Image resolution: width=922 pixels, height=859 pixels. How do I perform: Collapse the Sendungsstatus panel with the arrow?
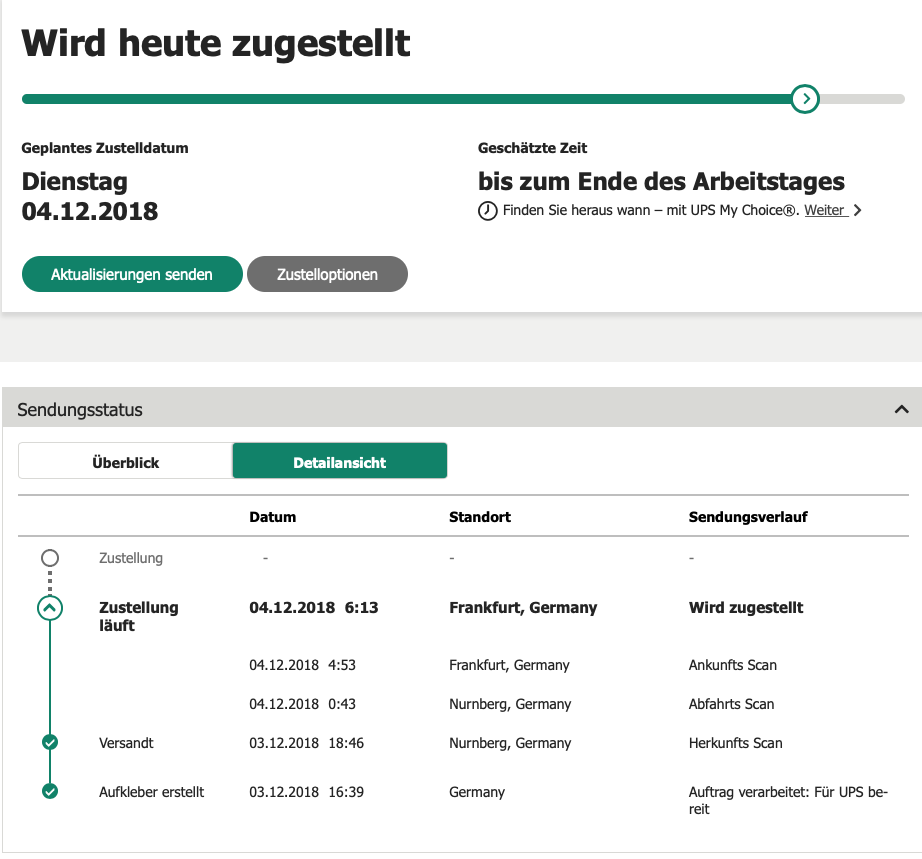point(901,410)
